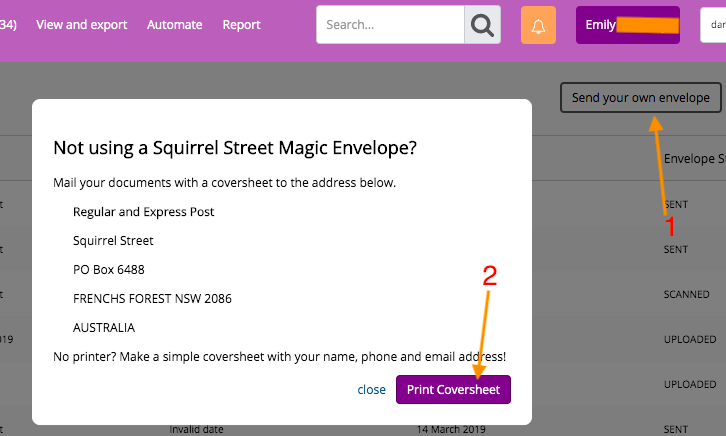Select the PO Box 6488 line
The height and width of the screenshot is (436, 726).
109,269
